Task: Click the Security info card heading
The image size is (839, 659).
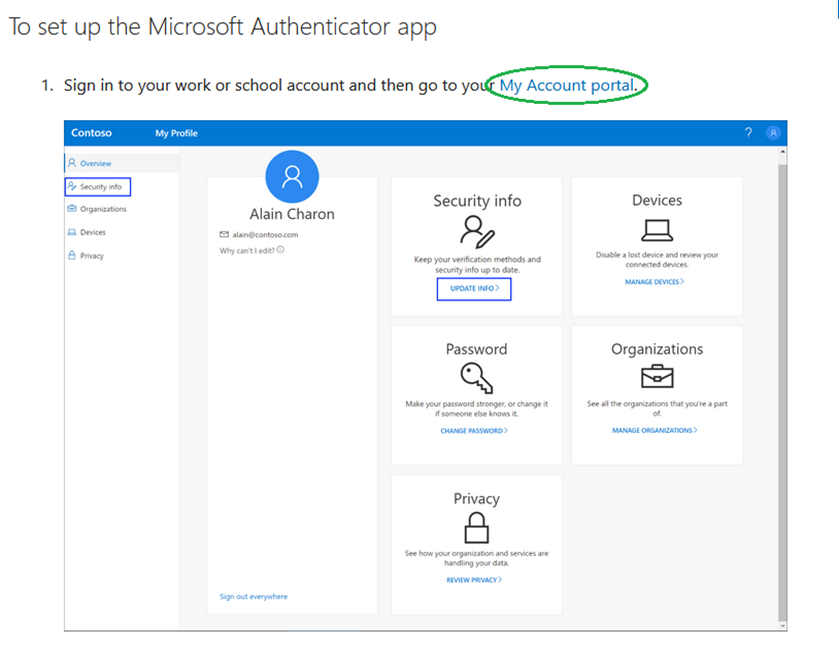Action: (x=477, y=201)
